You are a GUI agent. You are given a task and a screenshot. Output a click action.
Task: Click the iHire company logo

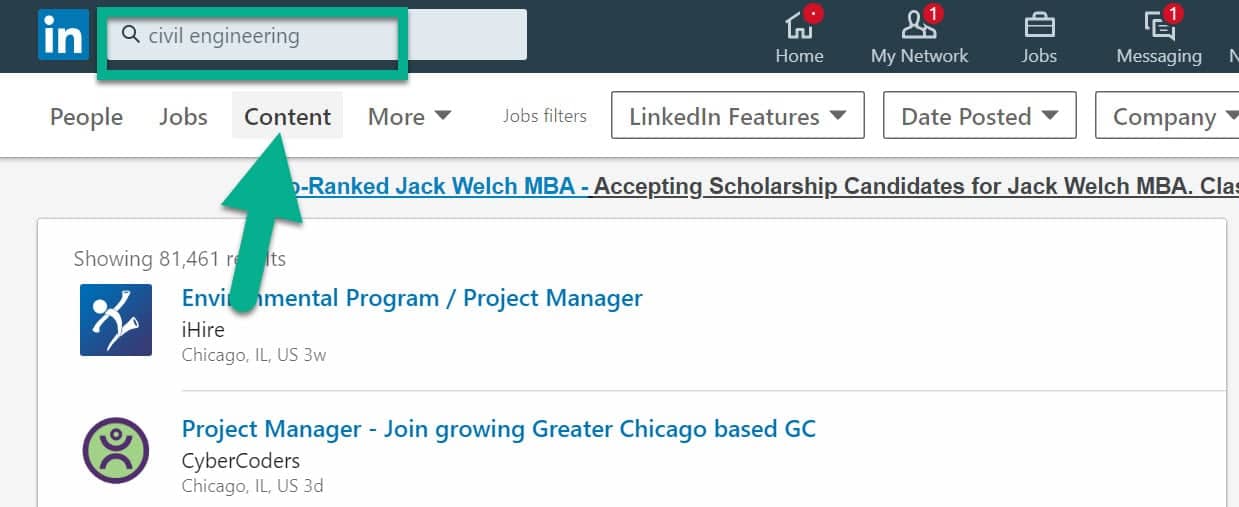click(116, 320)
